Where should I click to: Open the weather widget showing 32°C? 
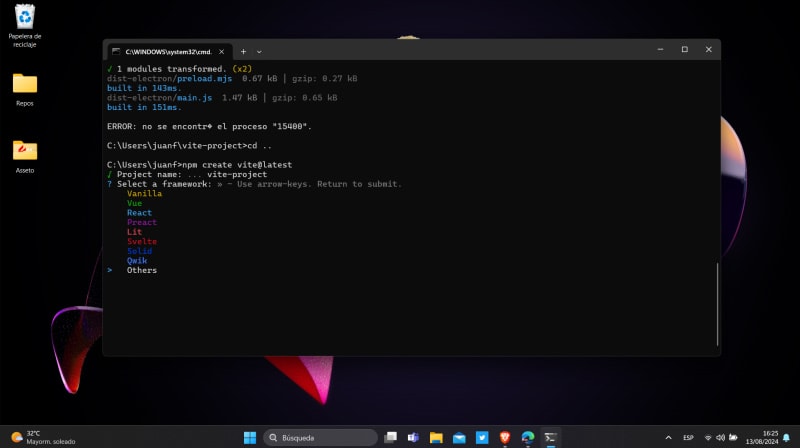click(x=43, y=437)
